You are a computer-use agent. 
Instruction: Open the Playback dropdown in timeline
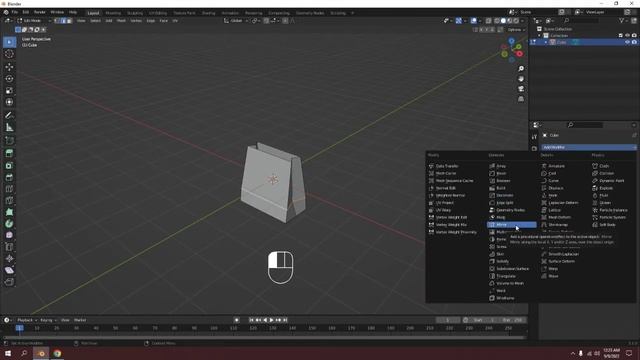[x=27, y=320]
